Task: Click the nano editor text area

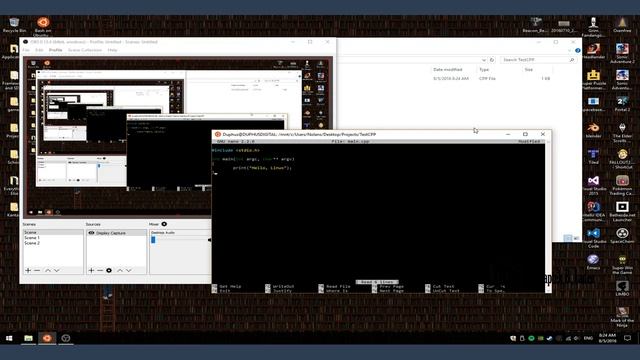Action: click(378, 212)
